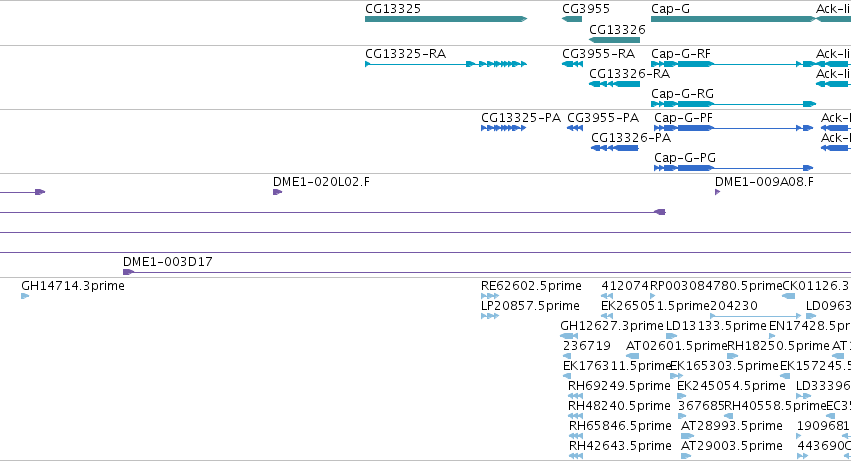Click the CG13325-PA protein feature
The image size is (851, 461).
coord(504,128)
